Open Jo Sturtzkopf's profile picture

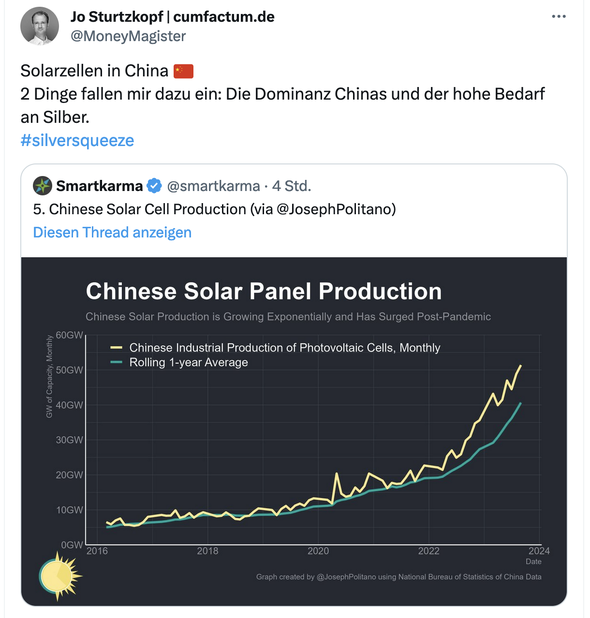[x=39, y=26]
